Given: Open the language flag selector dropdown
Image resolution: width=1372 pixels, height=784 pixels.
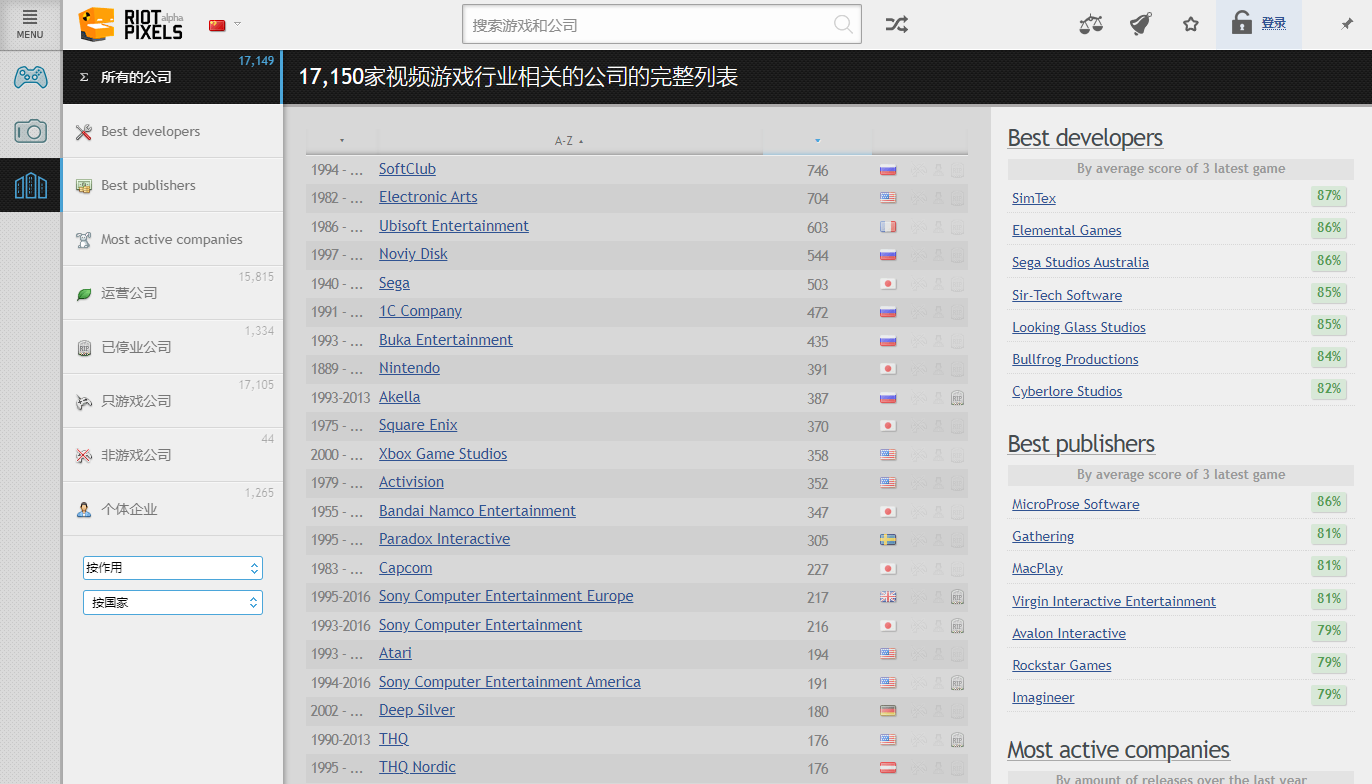Looking at the screenshot, I should tap(225, 25).
